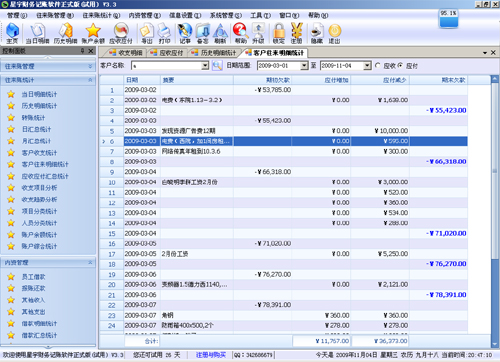Select the 应收 radio button
Viewport: 500px width, 362px height.
(x=378, y=65)
